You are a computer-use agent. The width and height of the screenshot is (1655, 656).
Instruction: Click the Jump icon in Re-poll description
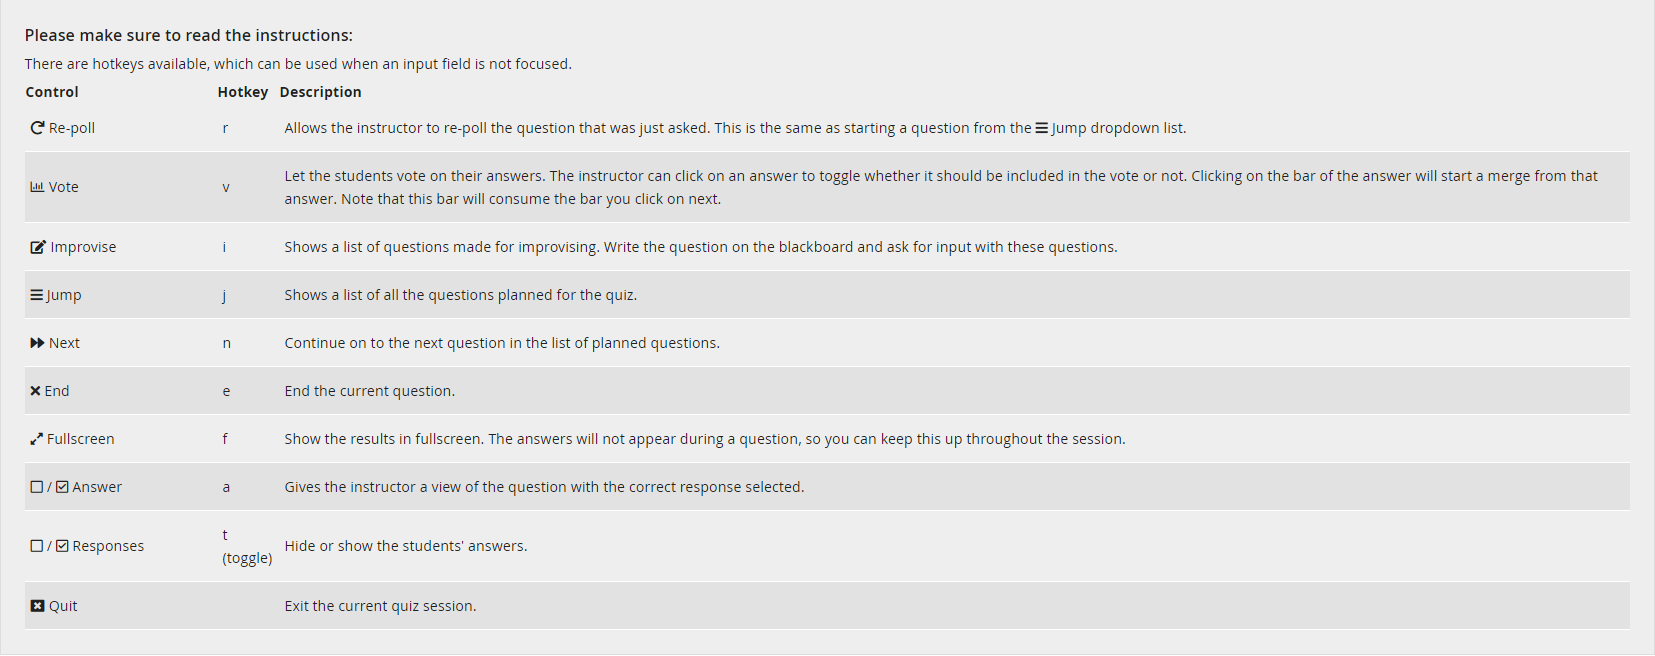point(1041,128)
